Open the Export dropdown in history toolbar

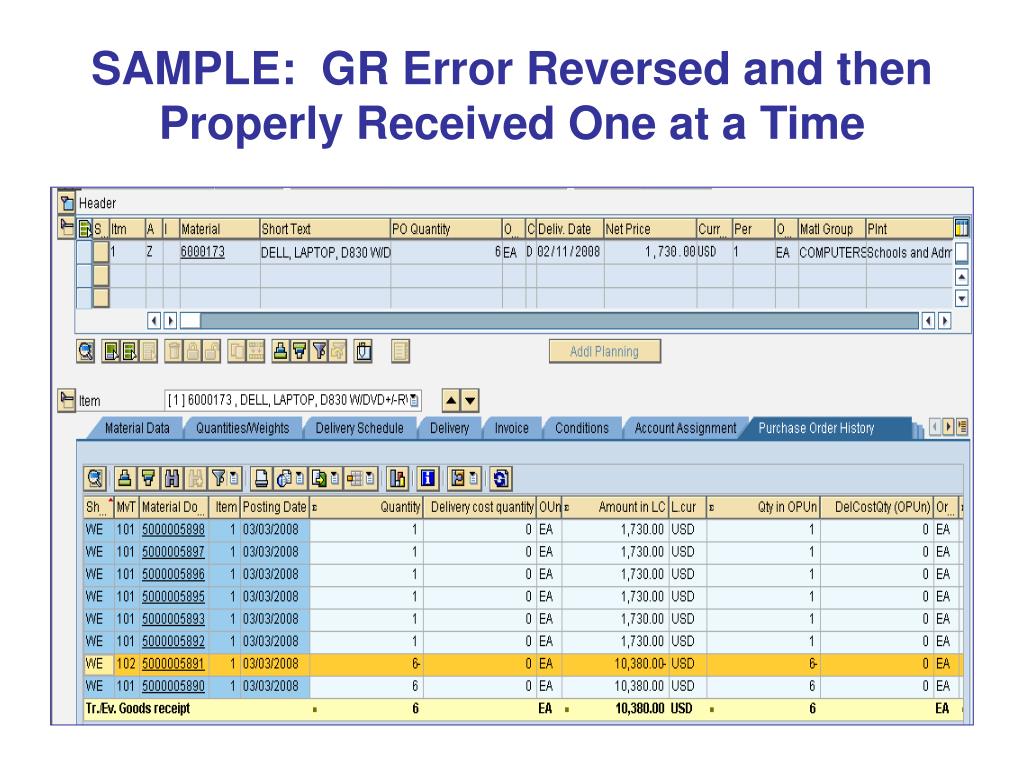(x=325, y=479)
